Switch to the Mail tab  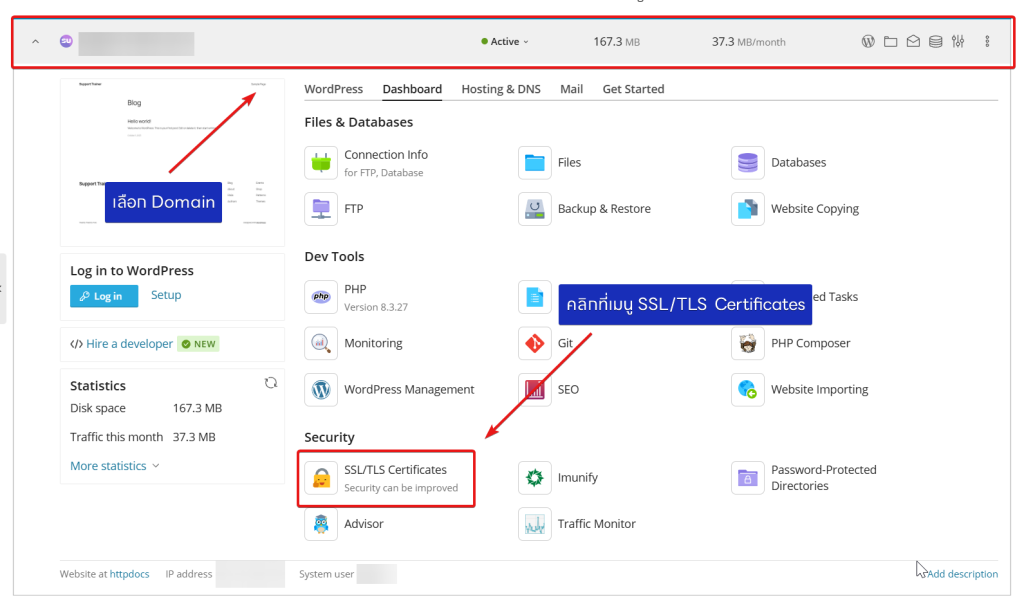571,89
